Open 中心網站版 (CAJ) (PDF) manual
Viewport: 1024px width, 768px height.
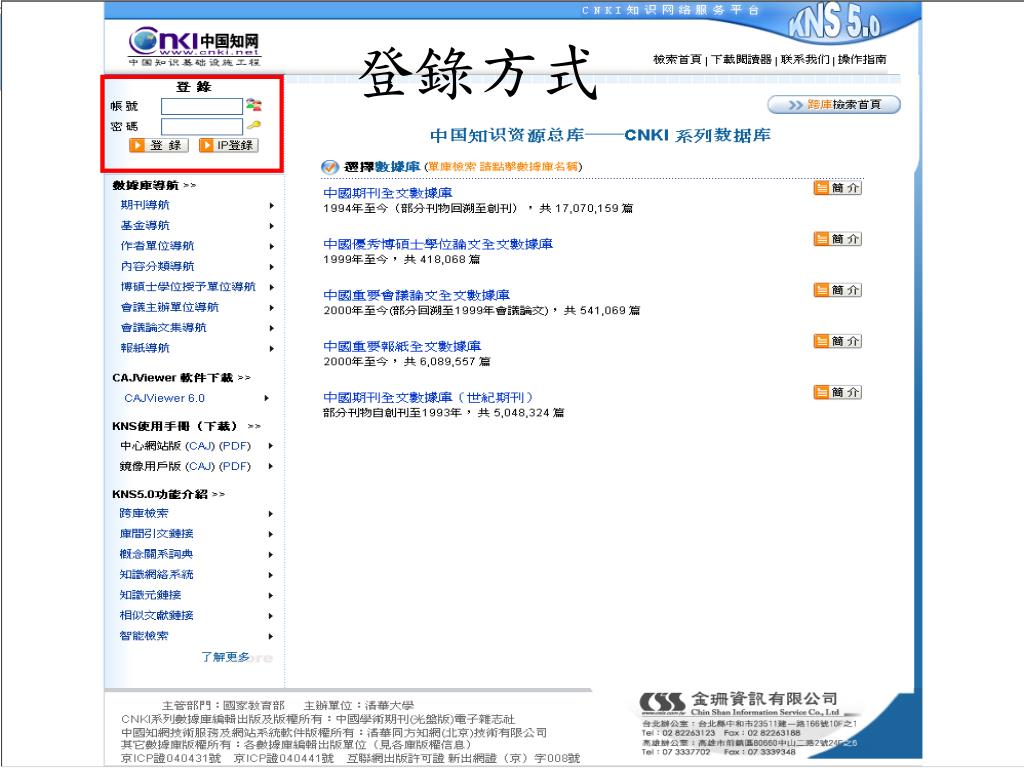pyautogui.click(x=185, y=446)
